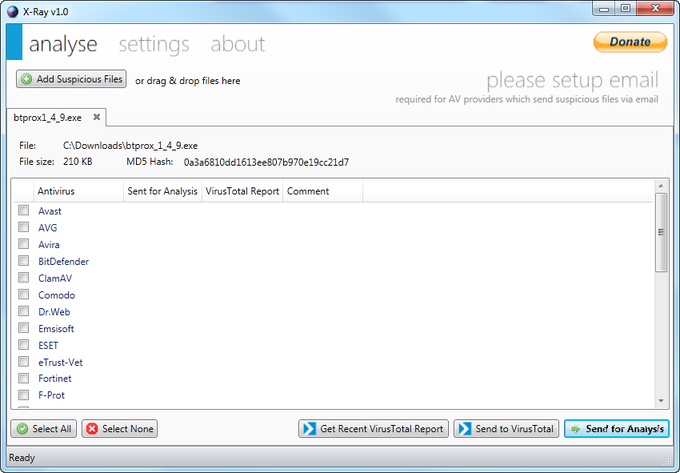Viewport: 680px width, 473px height.
Task: Click Select All button
Action: click(x=43, y=429)
